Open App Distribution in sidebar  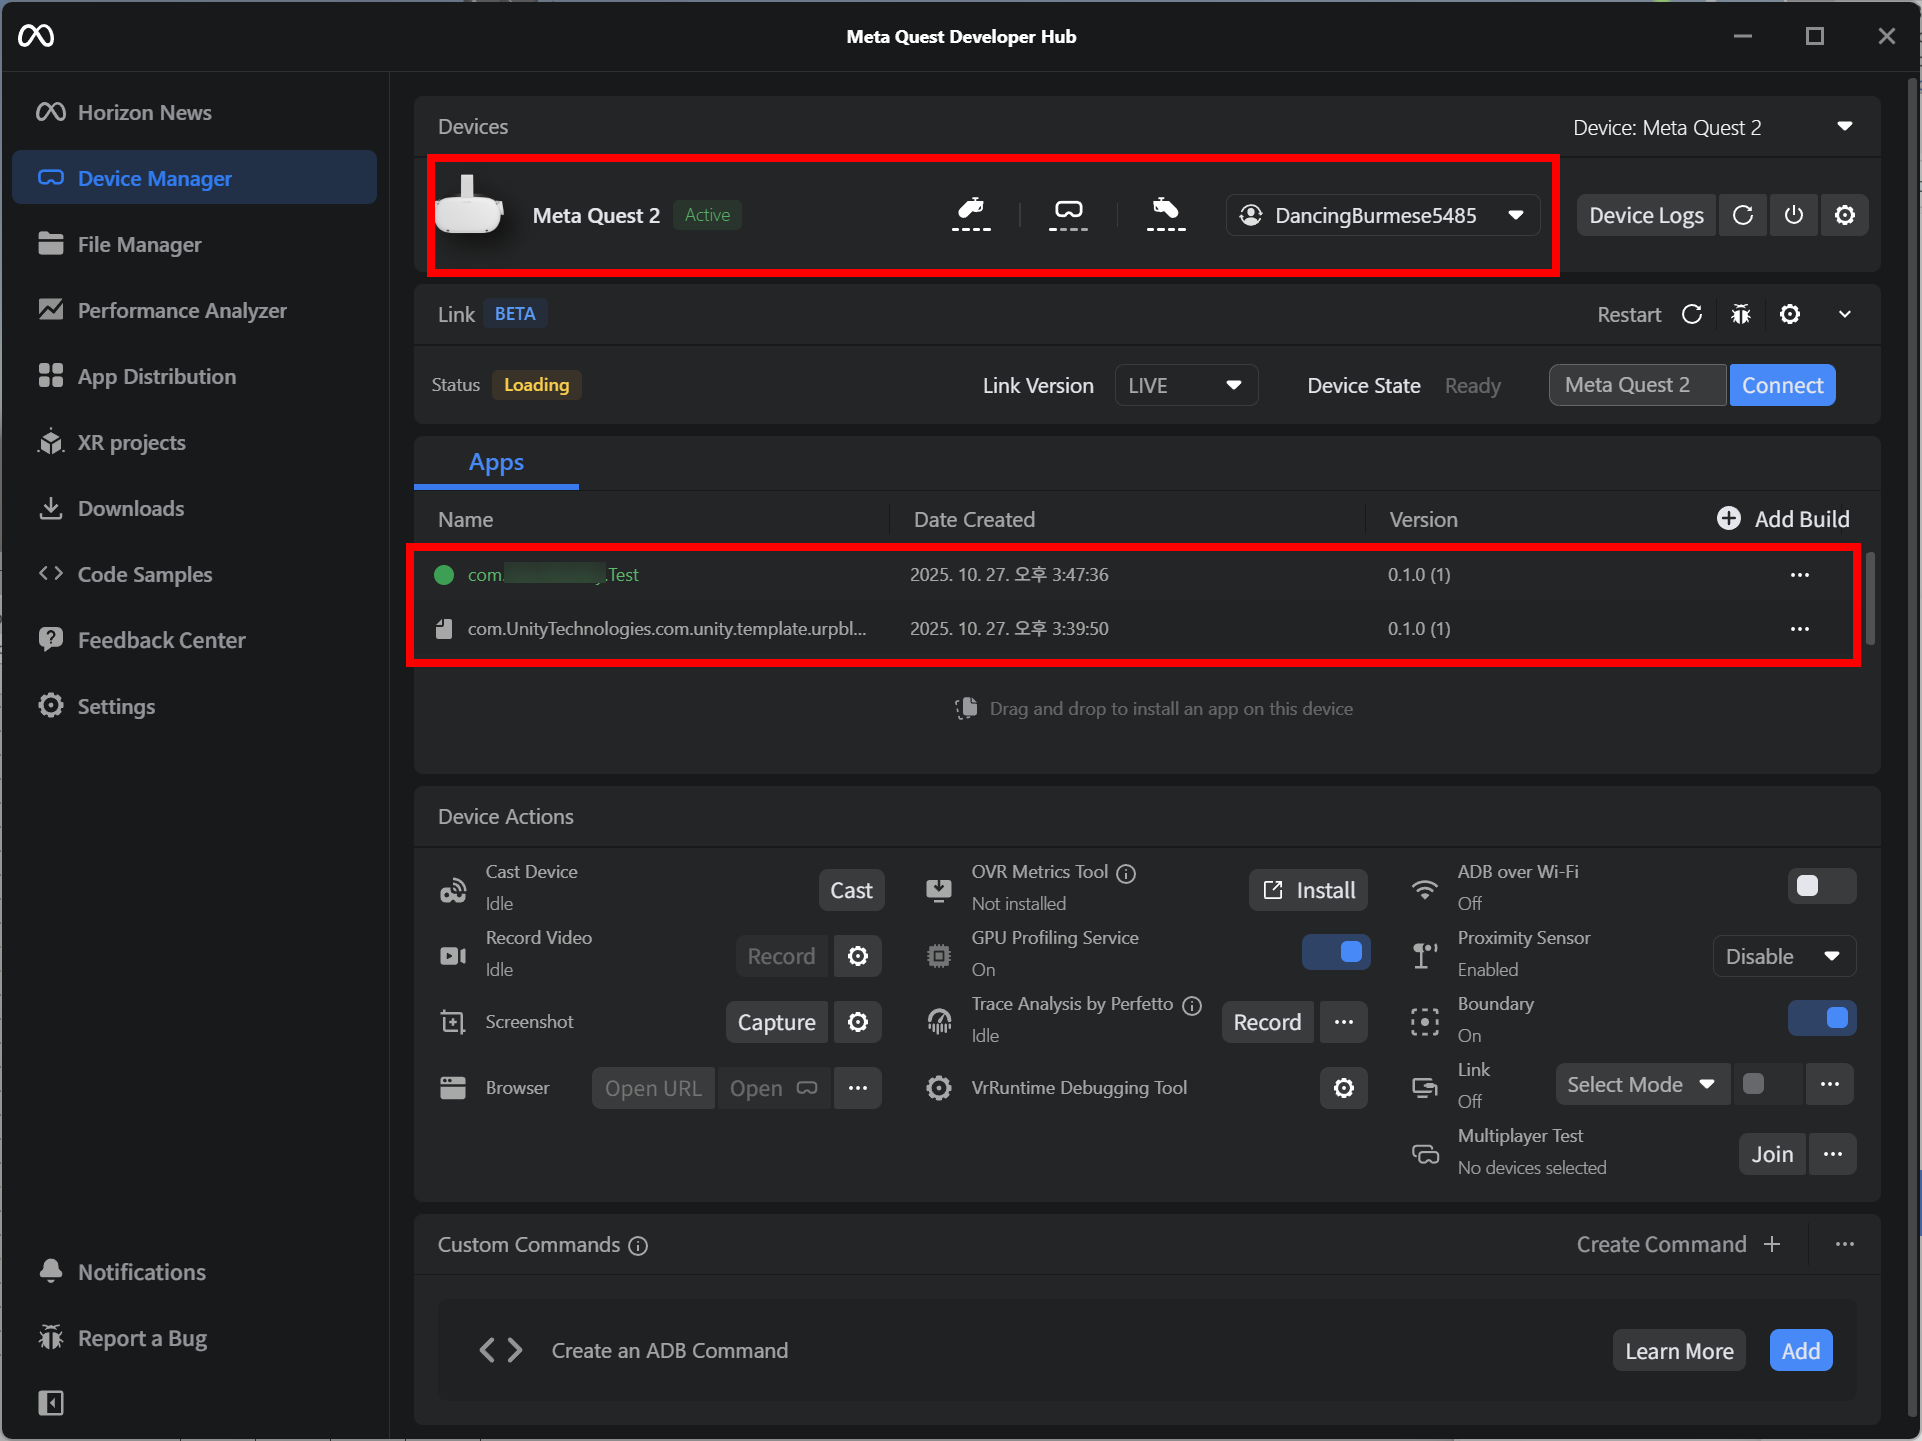coord(194,376)
